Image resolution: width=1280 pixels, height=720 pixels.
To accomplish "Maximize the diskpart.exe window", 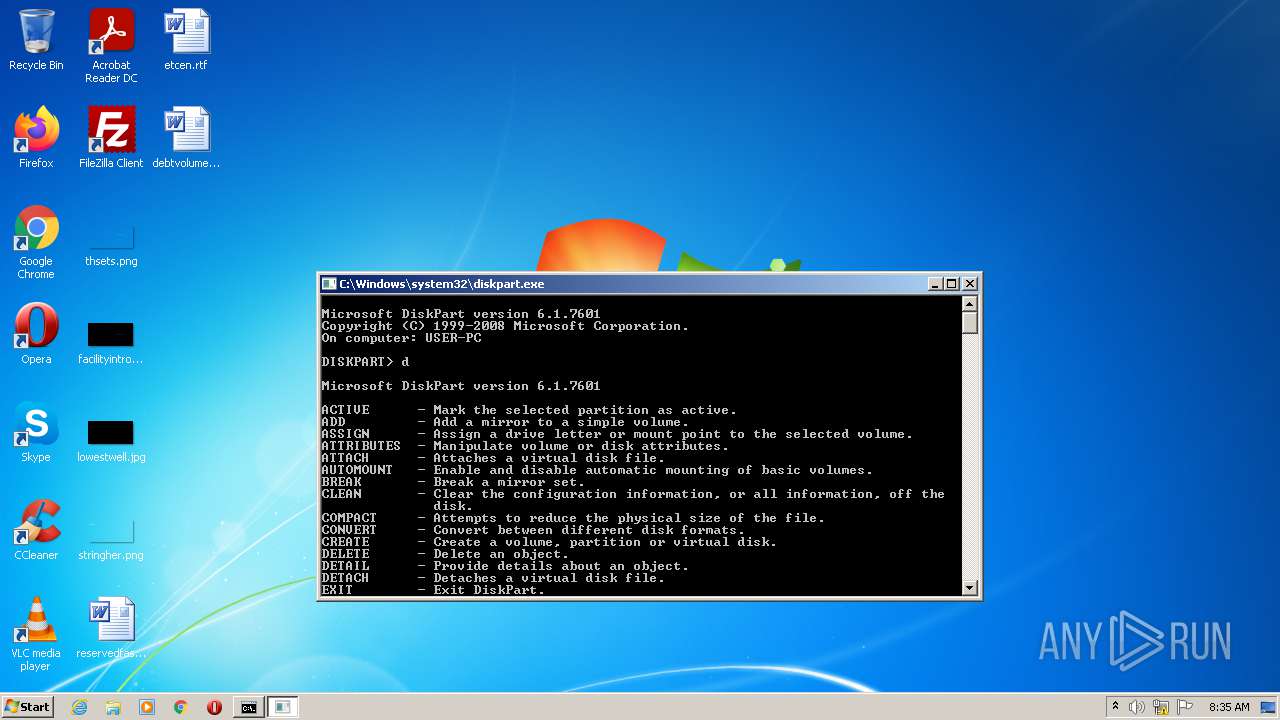I will (952, 284).
